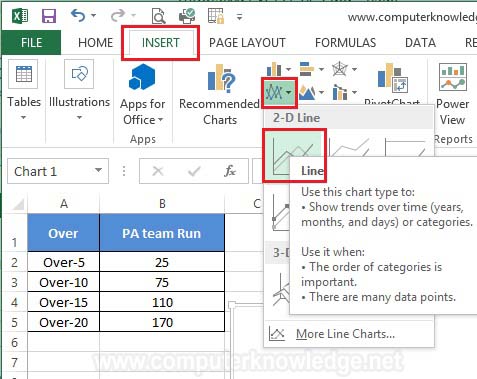The image size is (477, 379).
Task: Select column B header
Action: click(162, 203)
